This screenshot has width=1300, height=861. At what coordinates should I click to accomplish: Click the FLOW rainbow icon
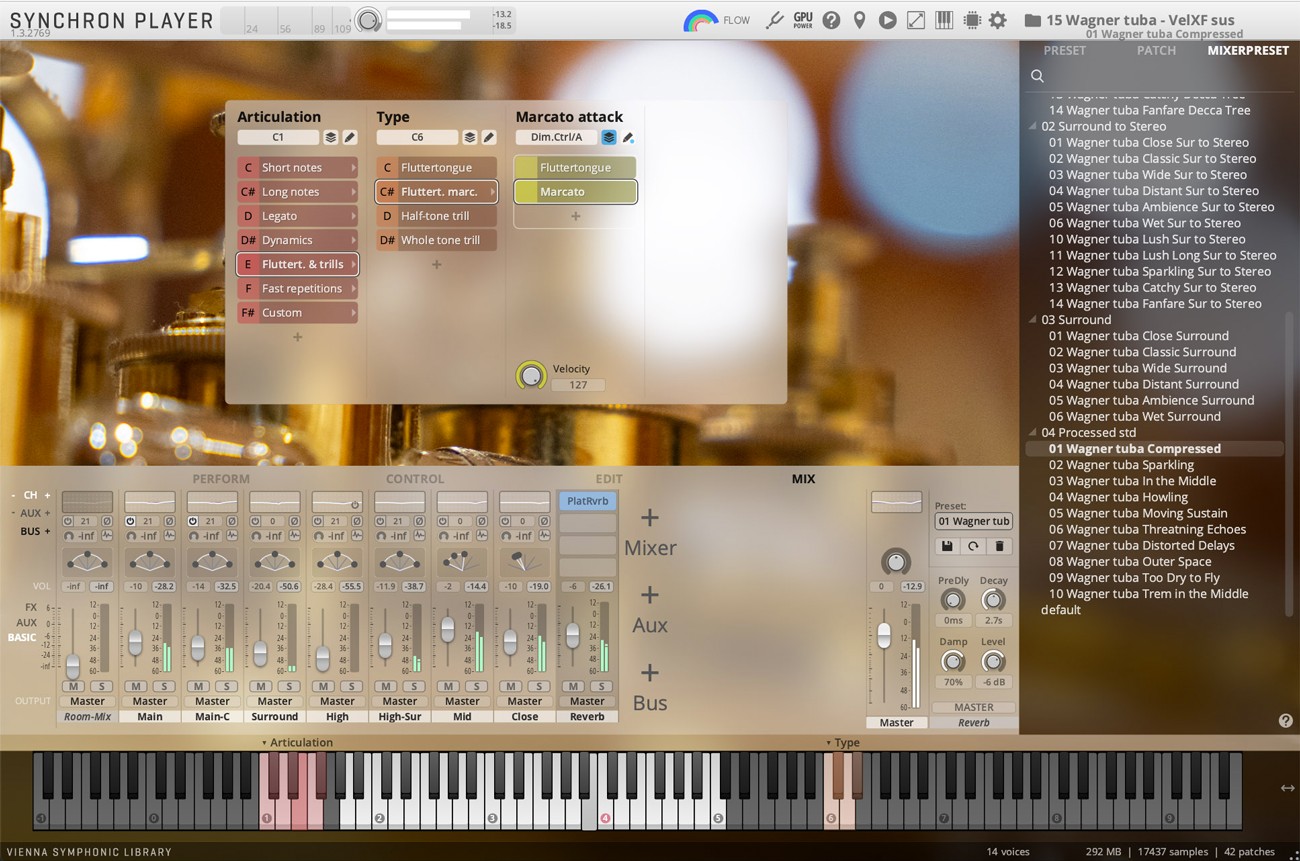click(701, 20)
